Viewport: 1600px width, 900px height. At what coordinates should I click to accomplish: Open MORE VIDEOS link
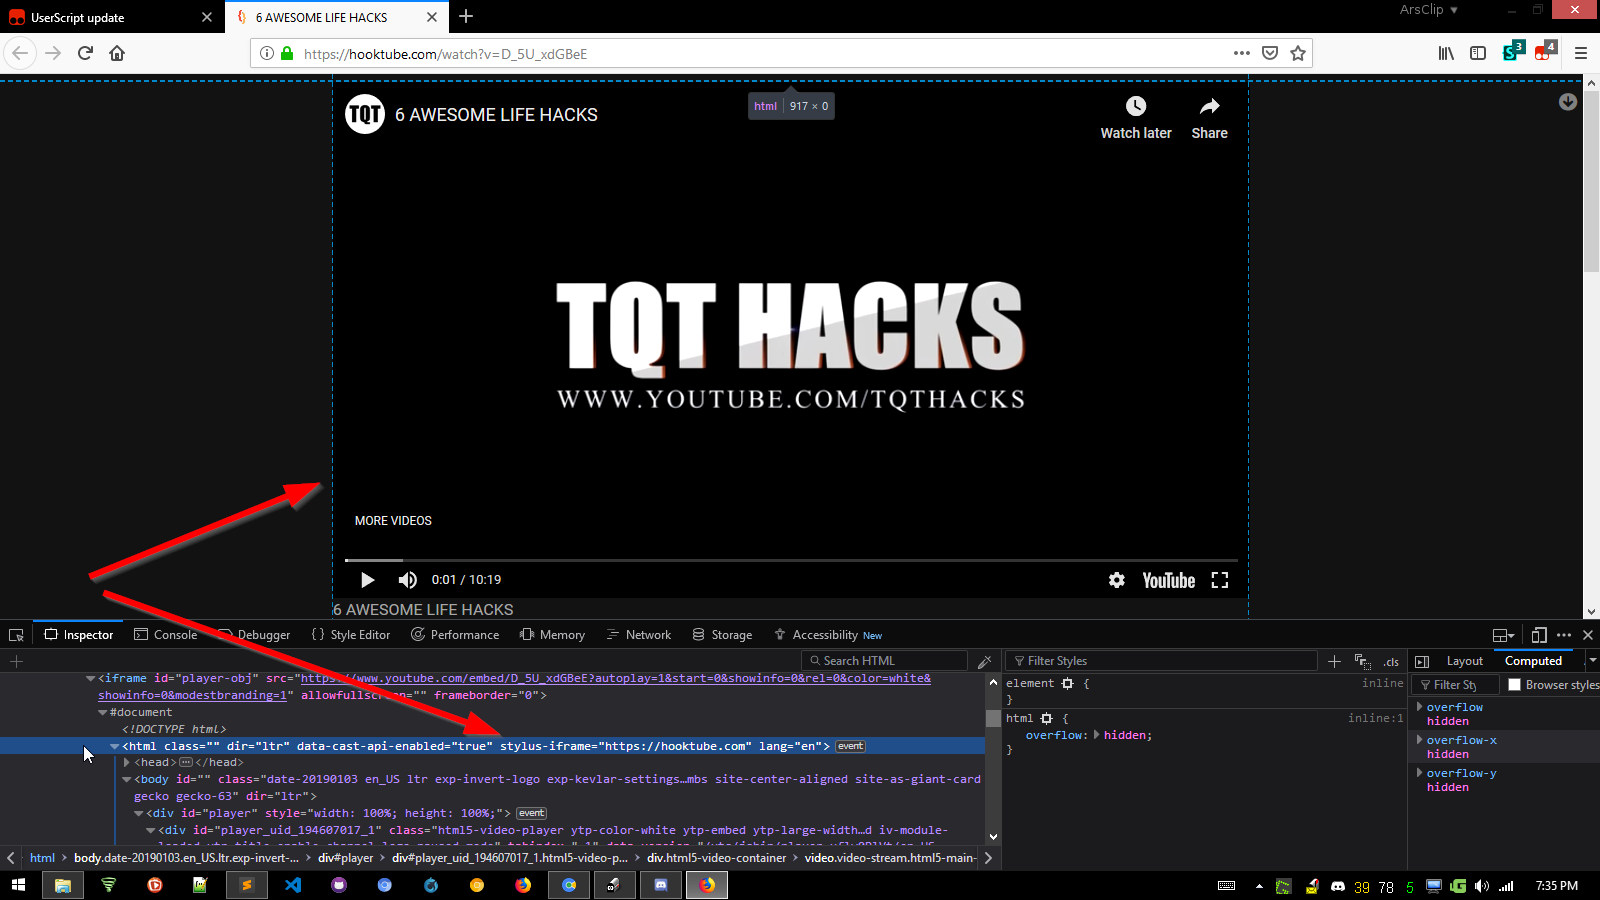[392, 520]
